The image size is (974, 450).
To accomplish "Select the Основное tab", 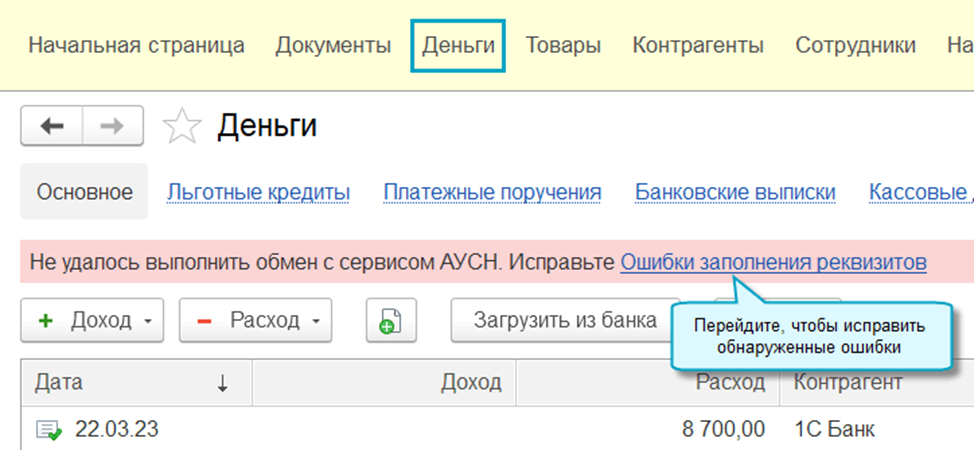I will pos(85,192).
